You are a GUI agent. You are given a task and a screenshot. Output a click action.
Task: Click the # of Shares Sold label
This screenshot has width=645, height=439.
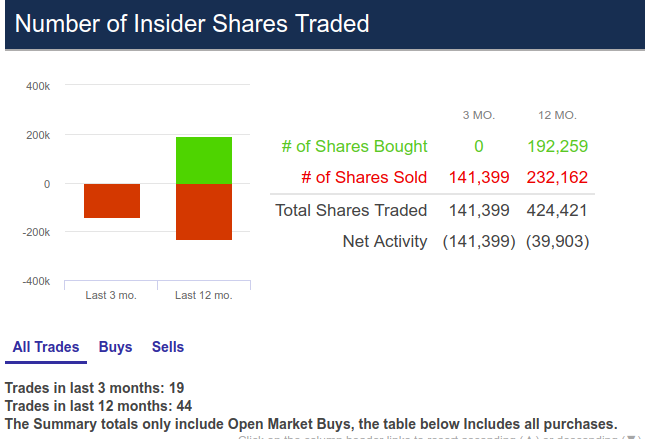point(364,177)
